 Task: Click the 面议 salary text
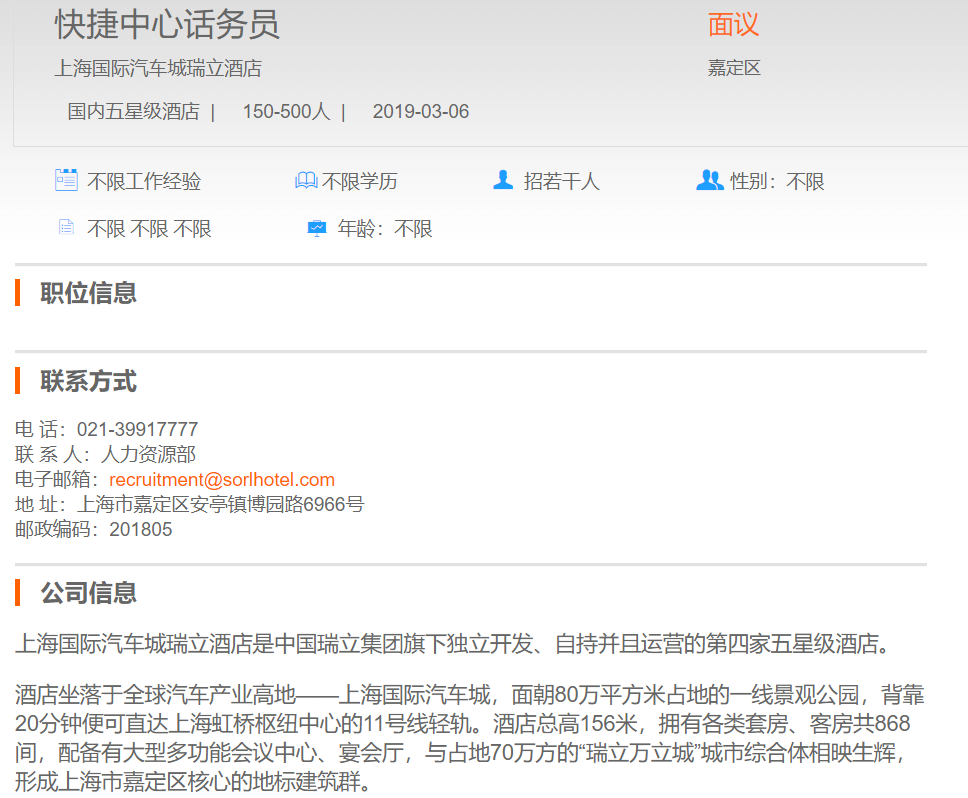tap(734, 25)
